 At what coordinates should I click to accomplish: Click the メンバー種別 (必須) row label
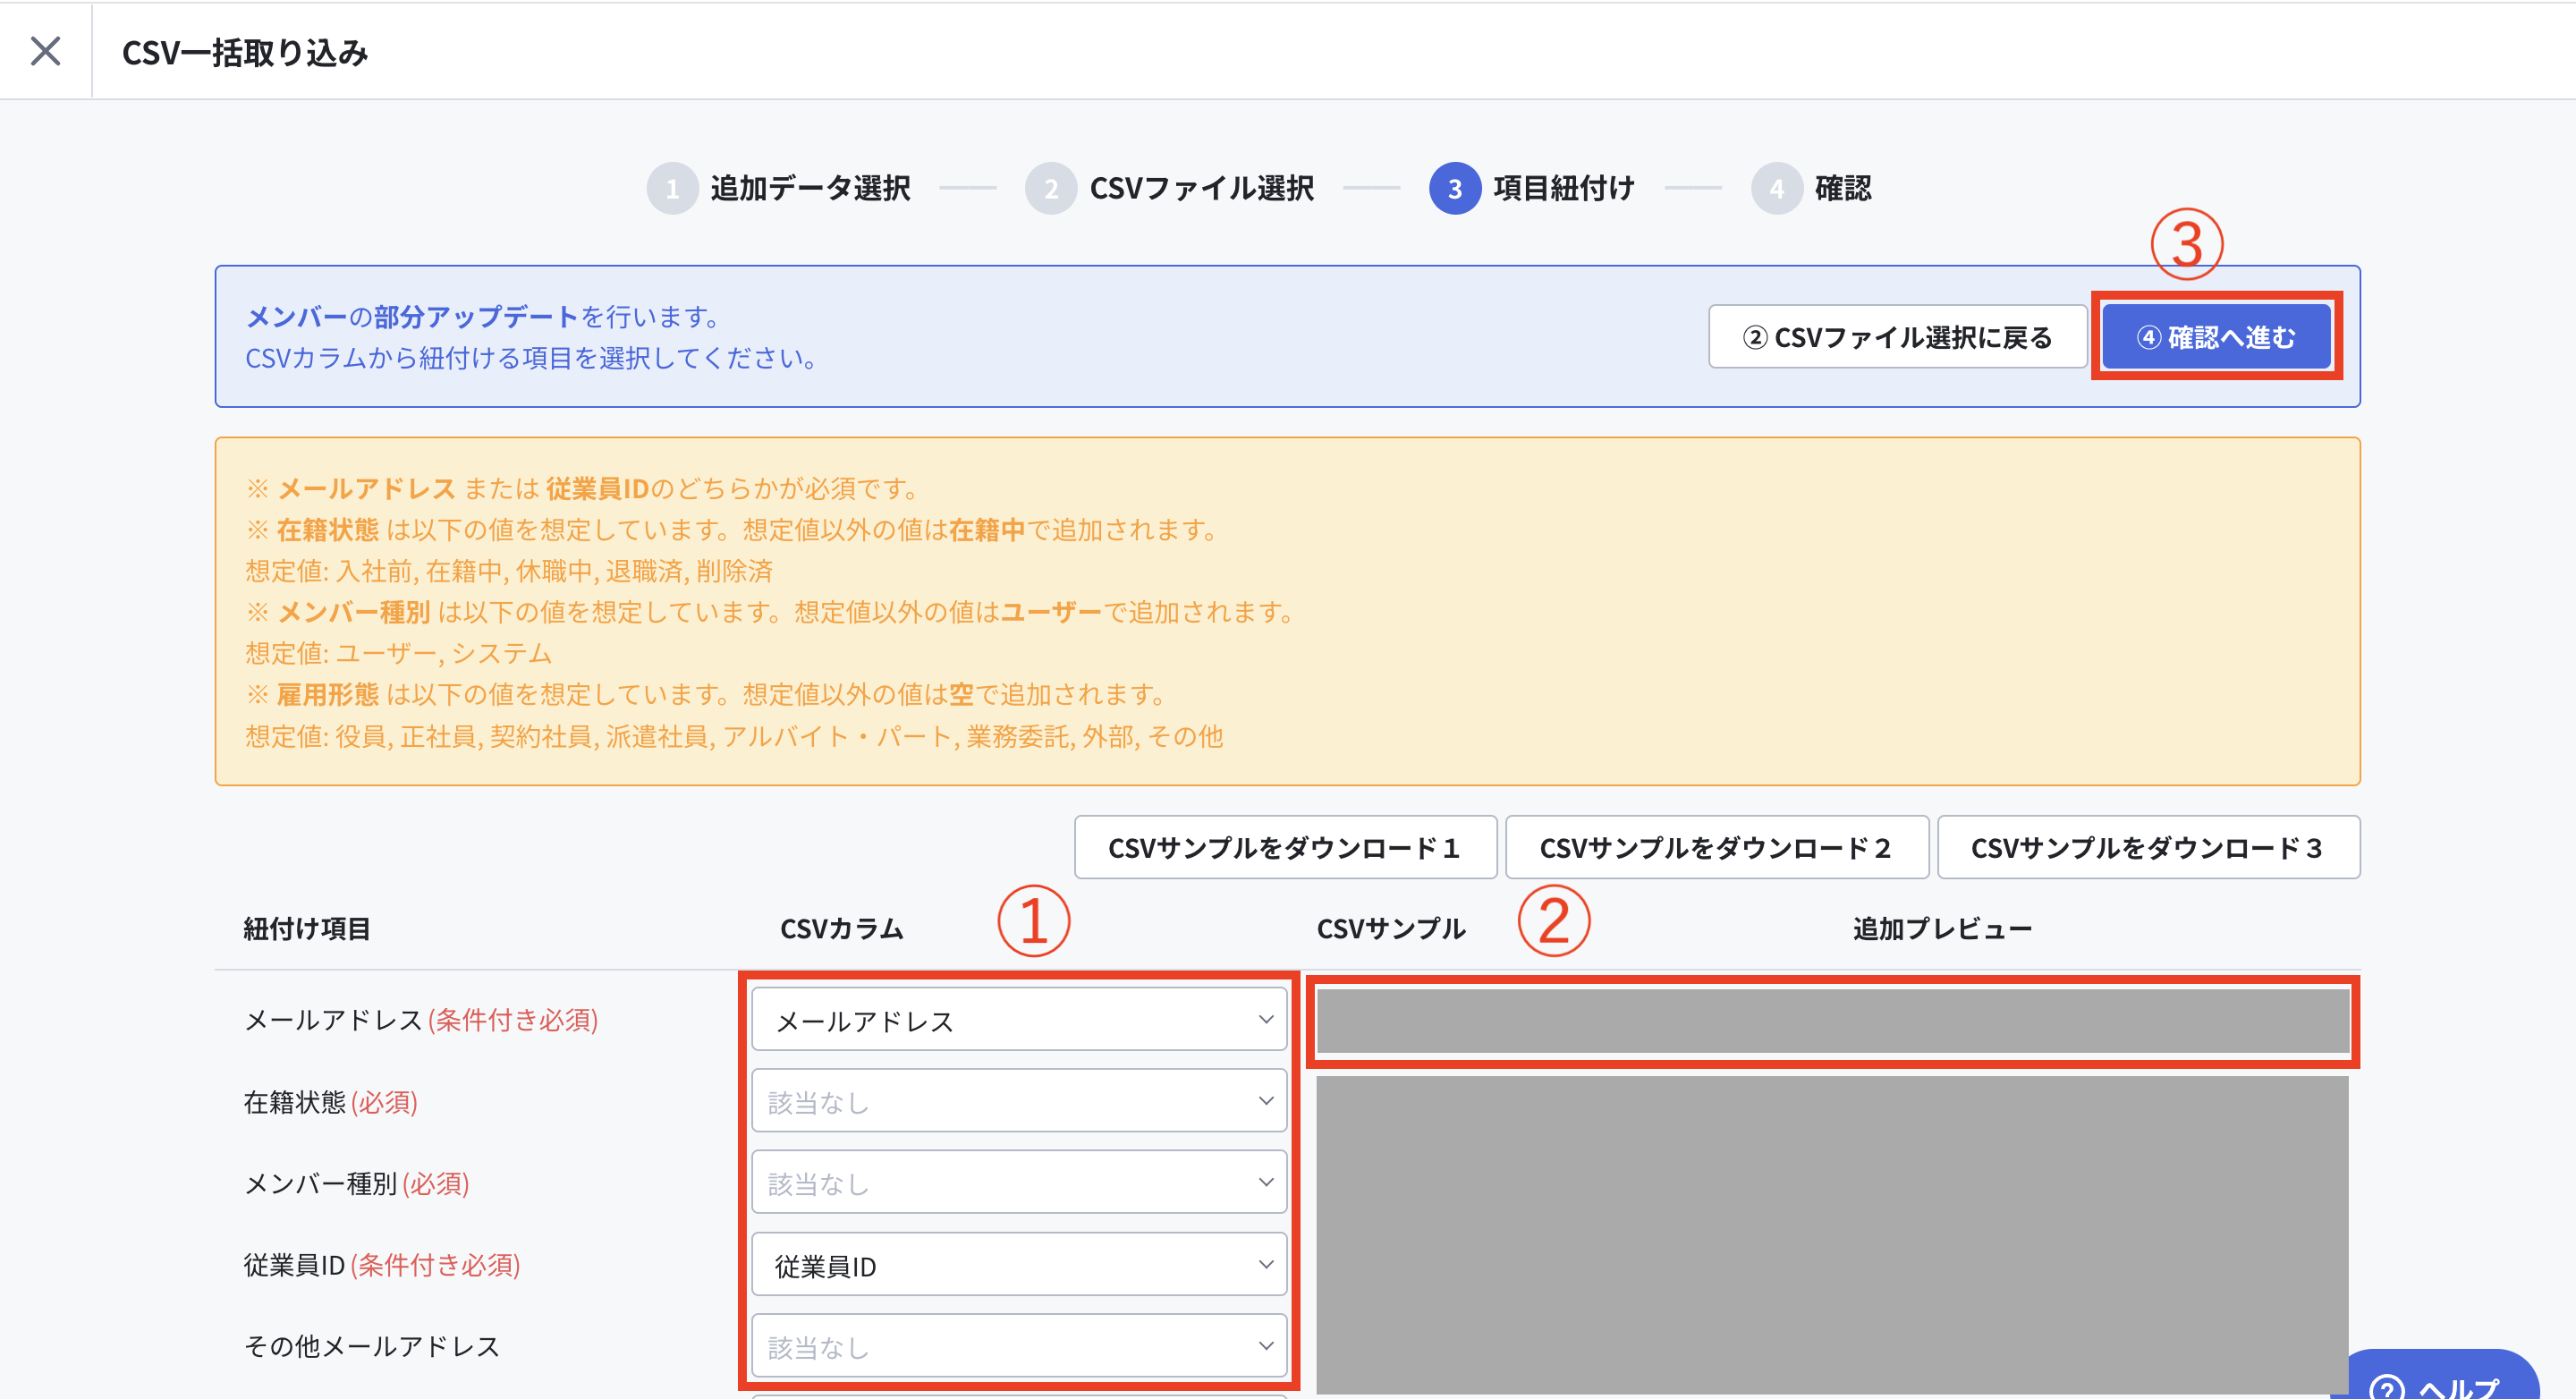[357, 1184]
